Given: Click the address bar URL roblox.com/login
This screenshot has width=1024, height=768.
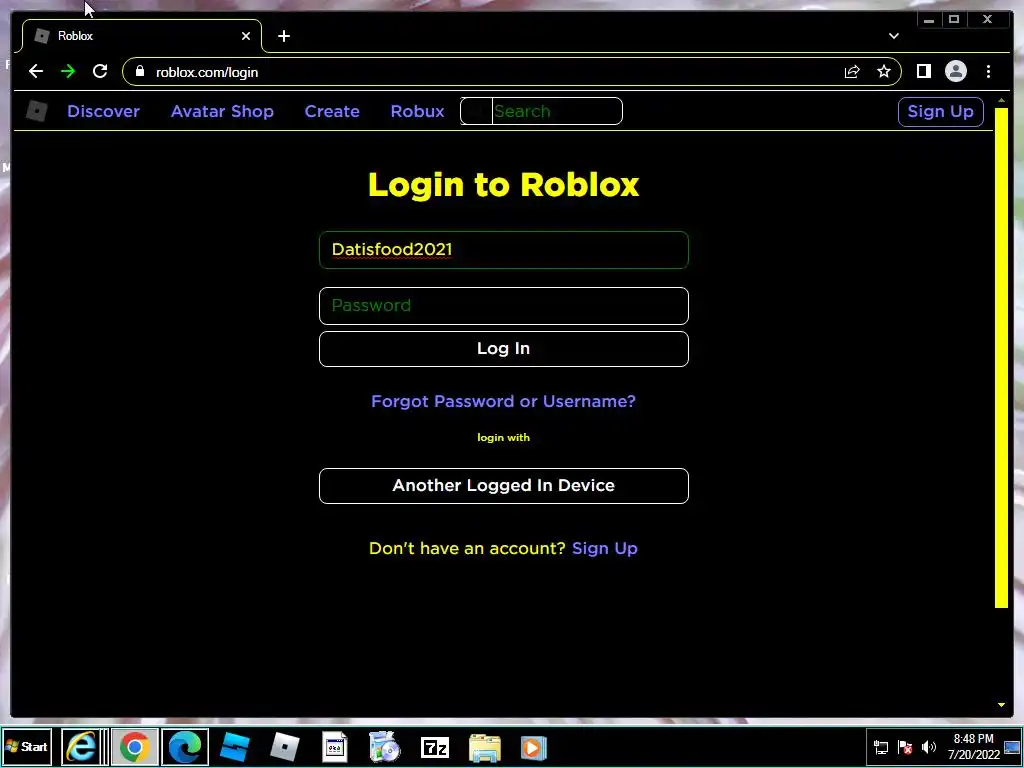Looking at the screenshot, I should [x=207, y=72].
